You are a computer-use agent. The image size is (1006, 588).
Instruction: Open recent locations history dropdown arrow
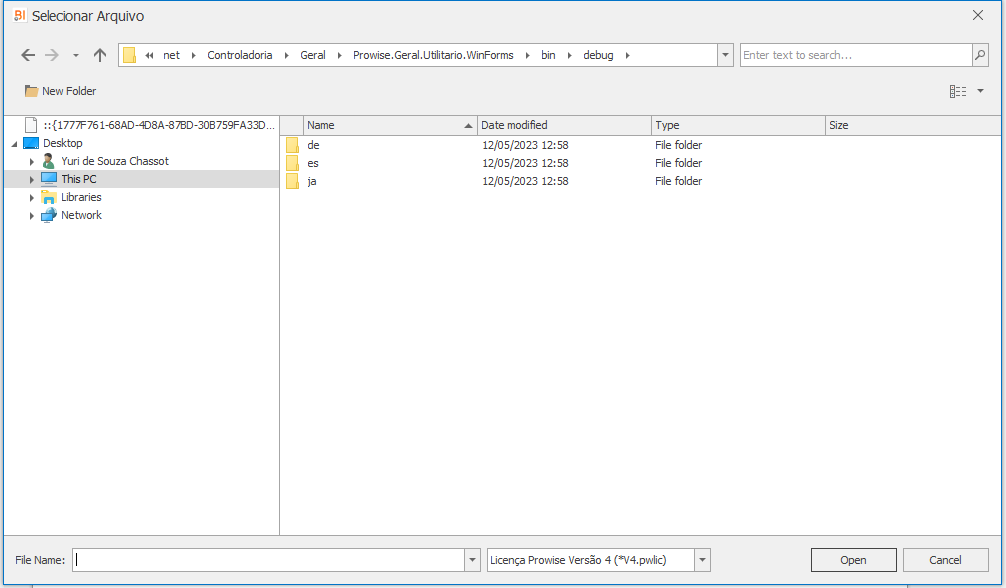[76, 56]
